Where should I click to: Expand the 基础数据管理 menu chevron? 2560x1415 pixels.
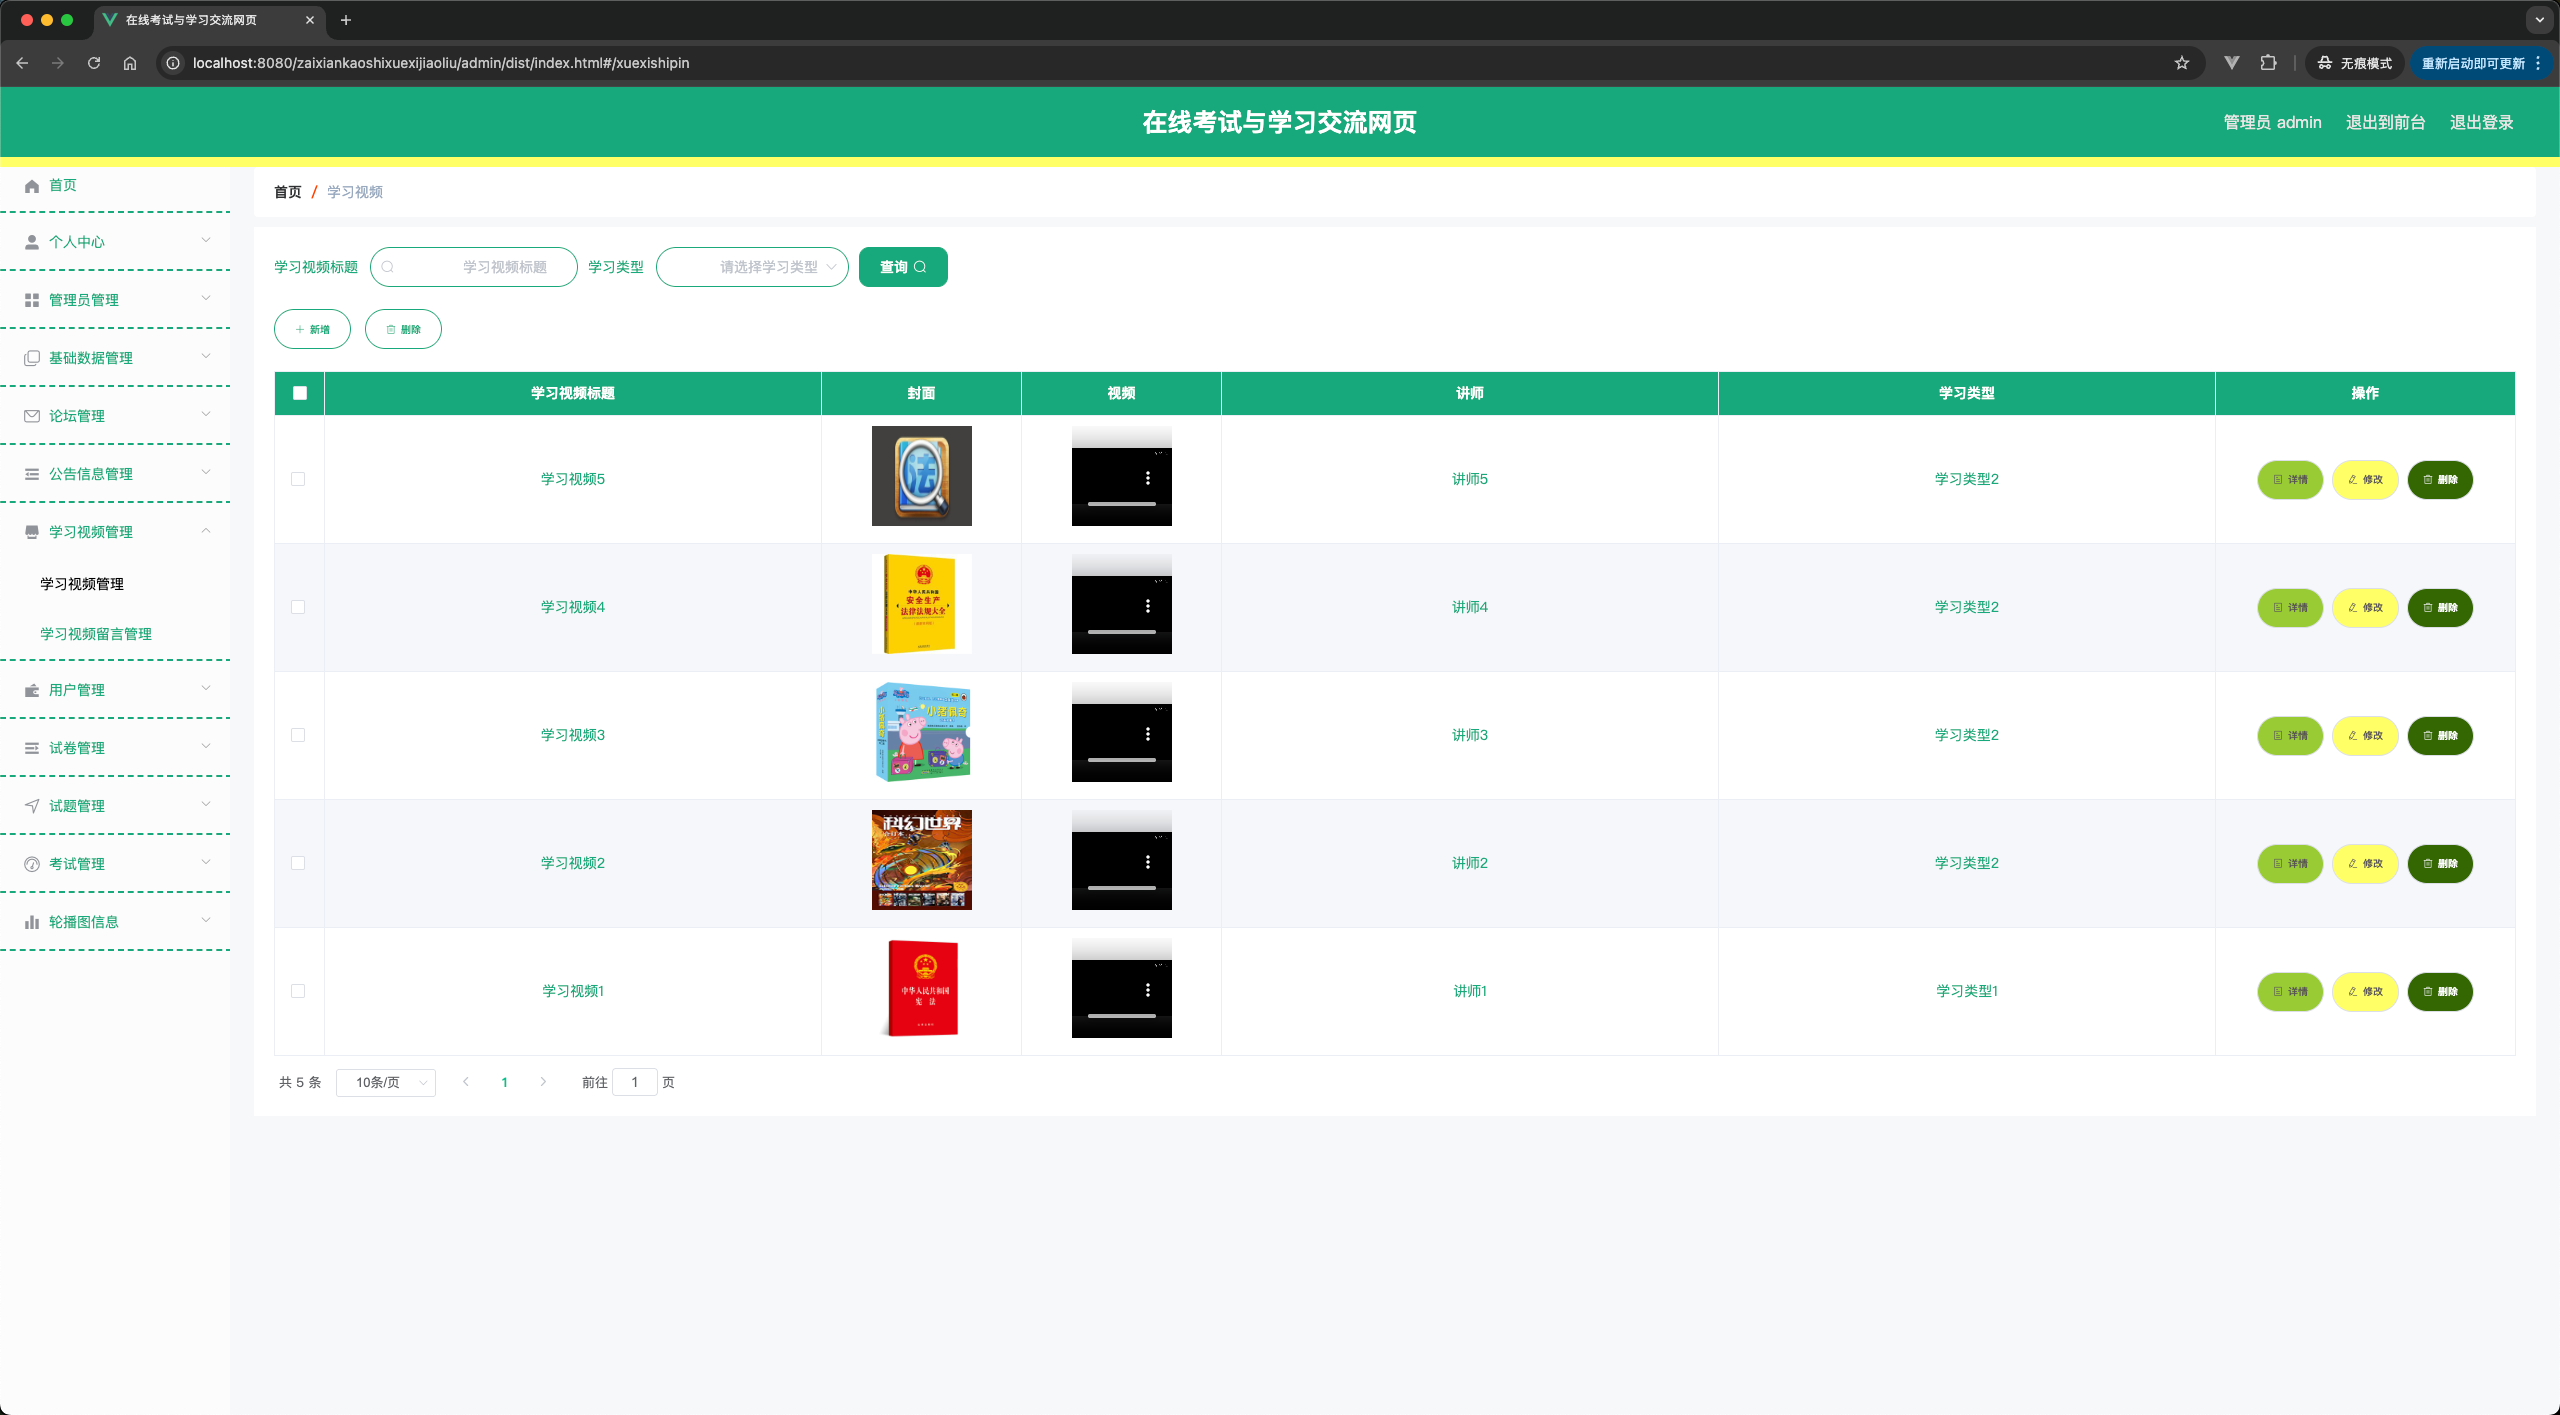[206, 356]
